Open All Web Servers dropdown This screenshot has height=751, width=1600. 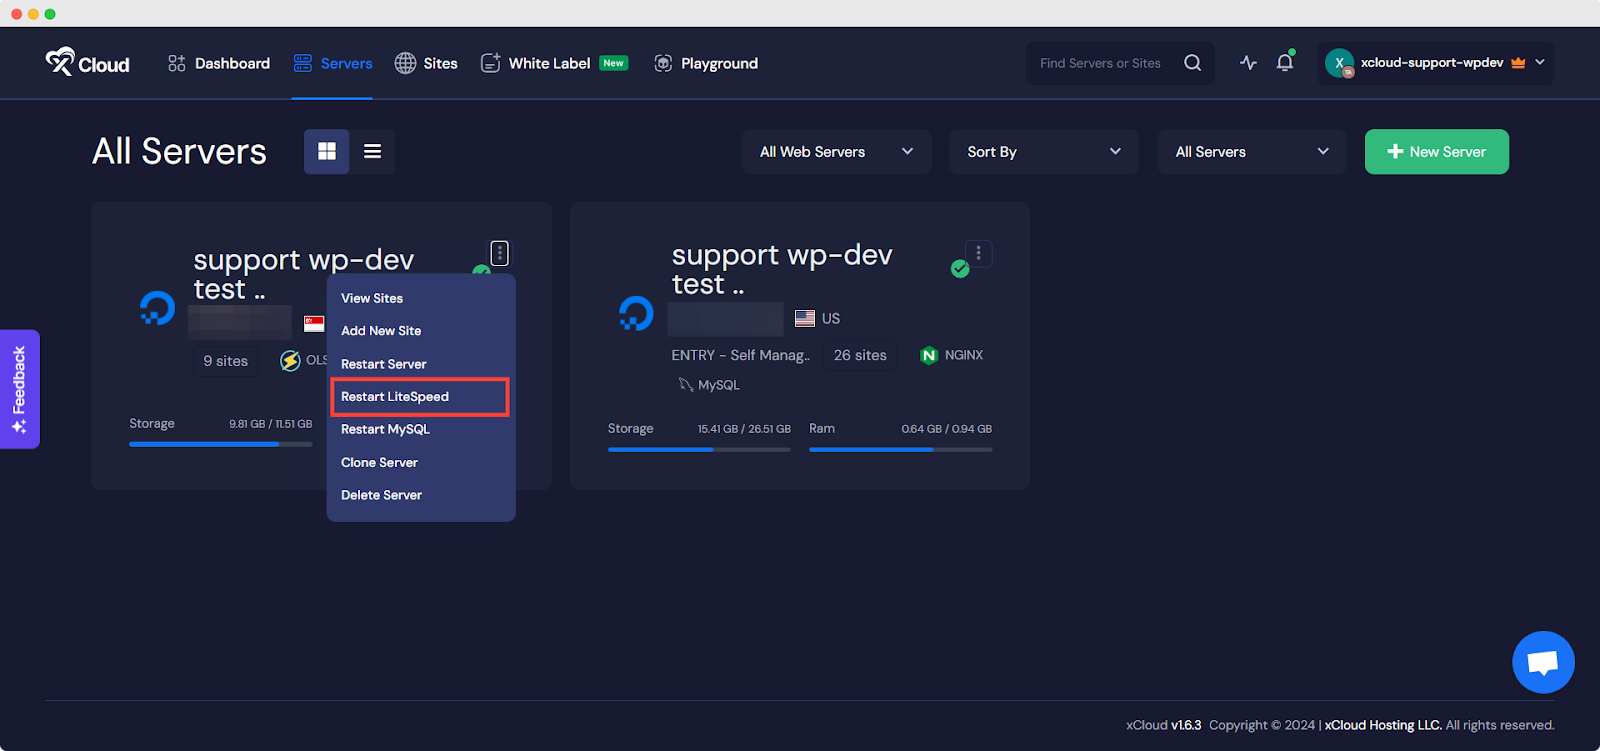837,152
